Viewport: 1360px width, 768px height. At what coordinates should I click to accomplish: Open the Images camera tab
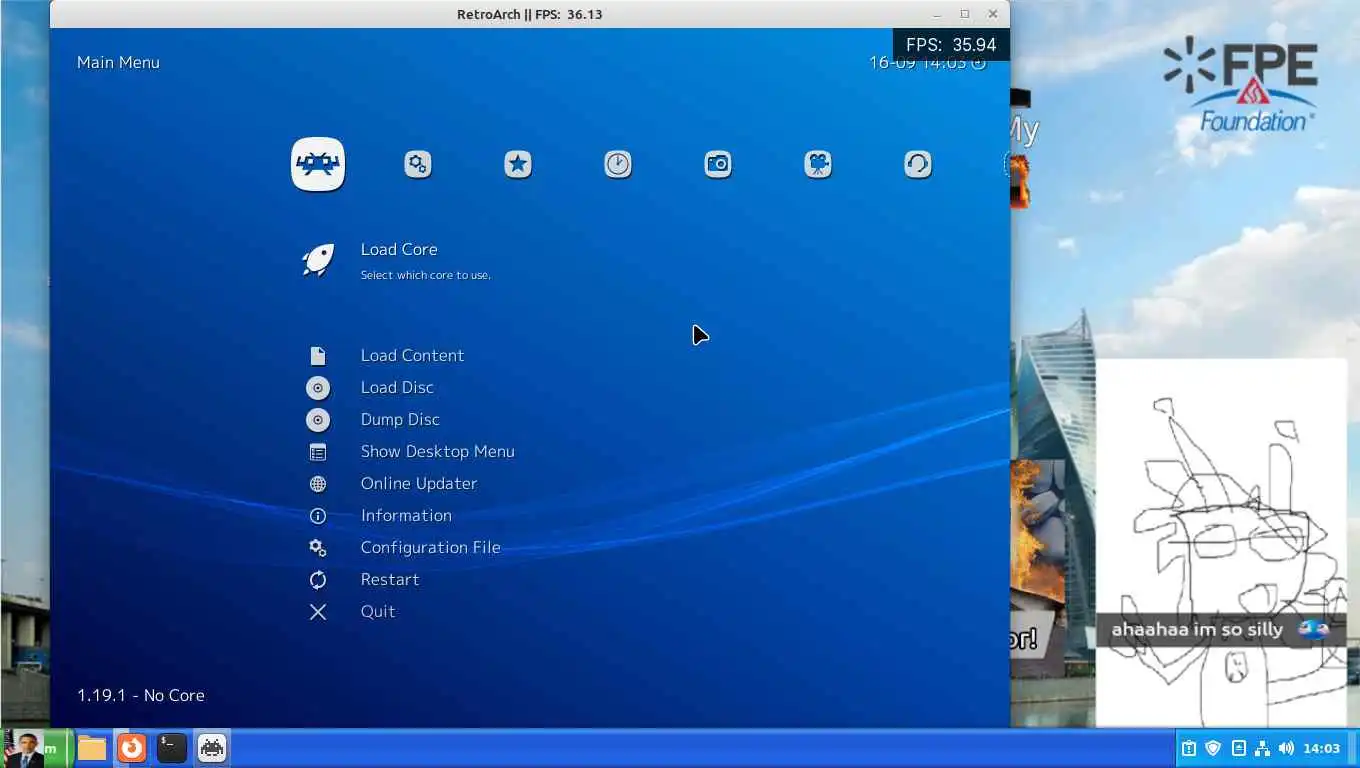[718, 164]
